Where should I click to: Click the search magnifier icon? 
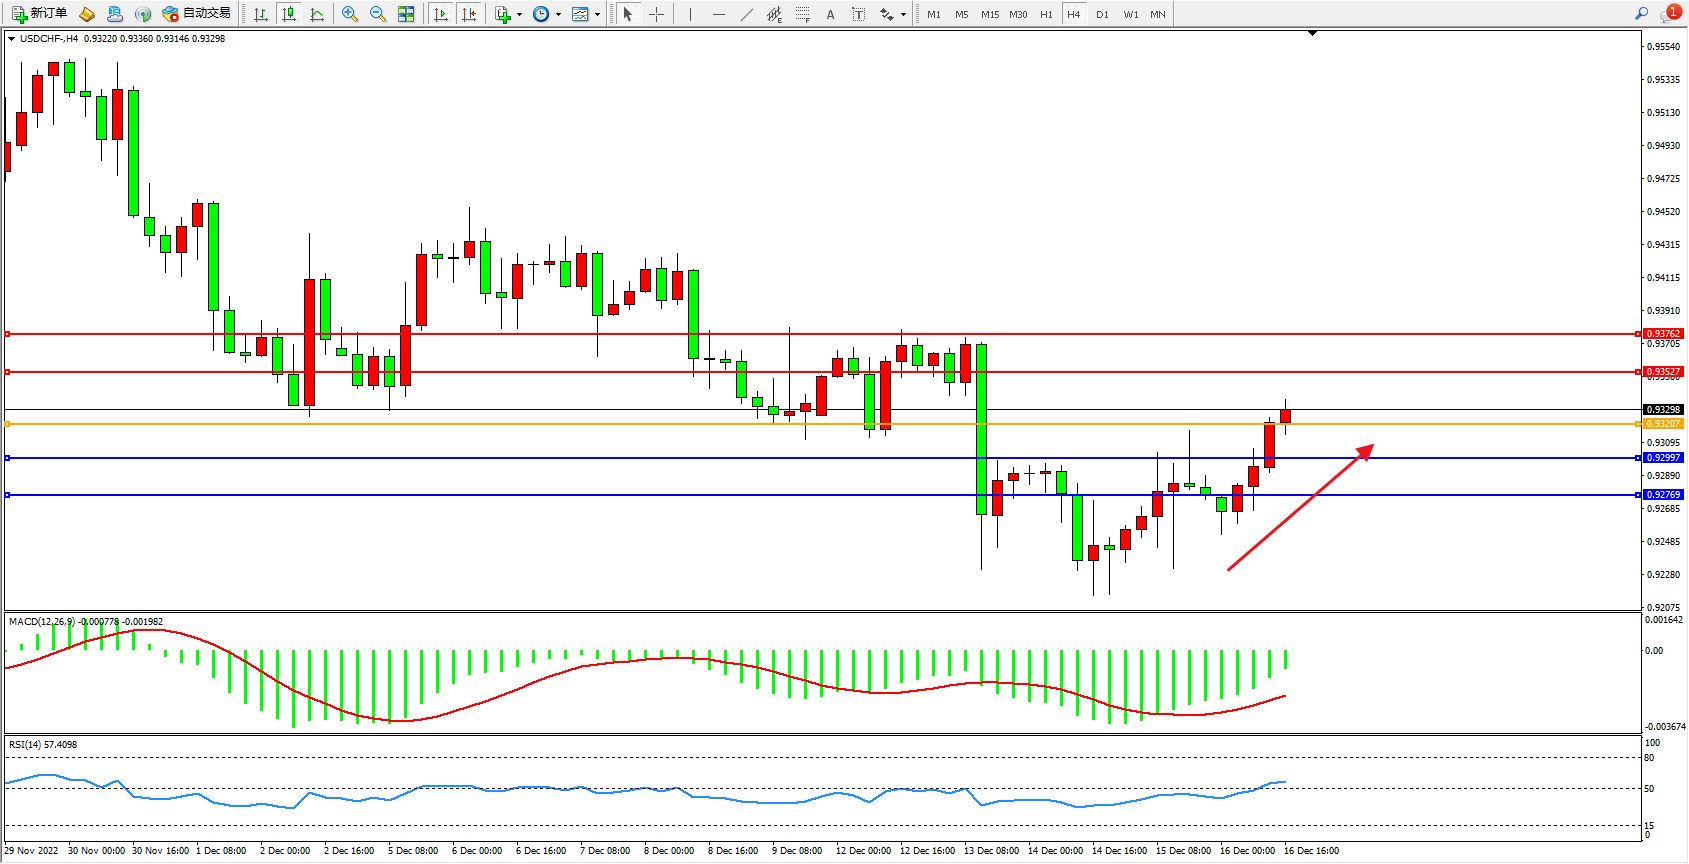(1641, 14)
